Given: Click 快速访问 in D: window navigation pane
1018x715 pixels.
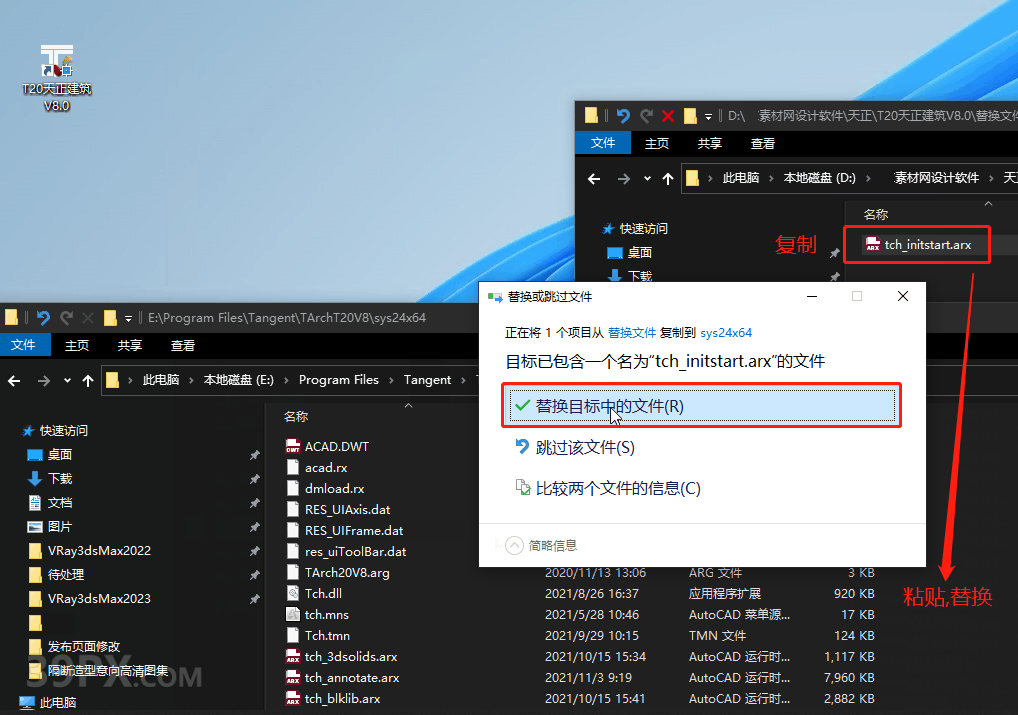Looking at the screenshot, I should tap(635, 229).
